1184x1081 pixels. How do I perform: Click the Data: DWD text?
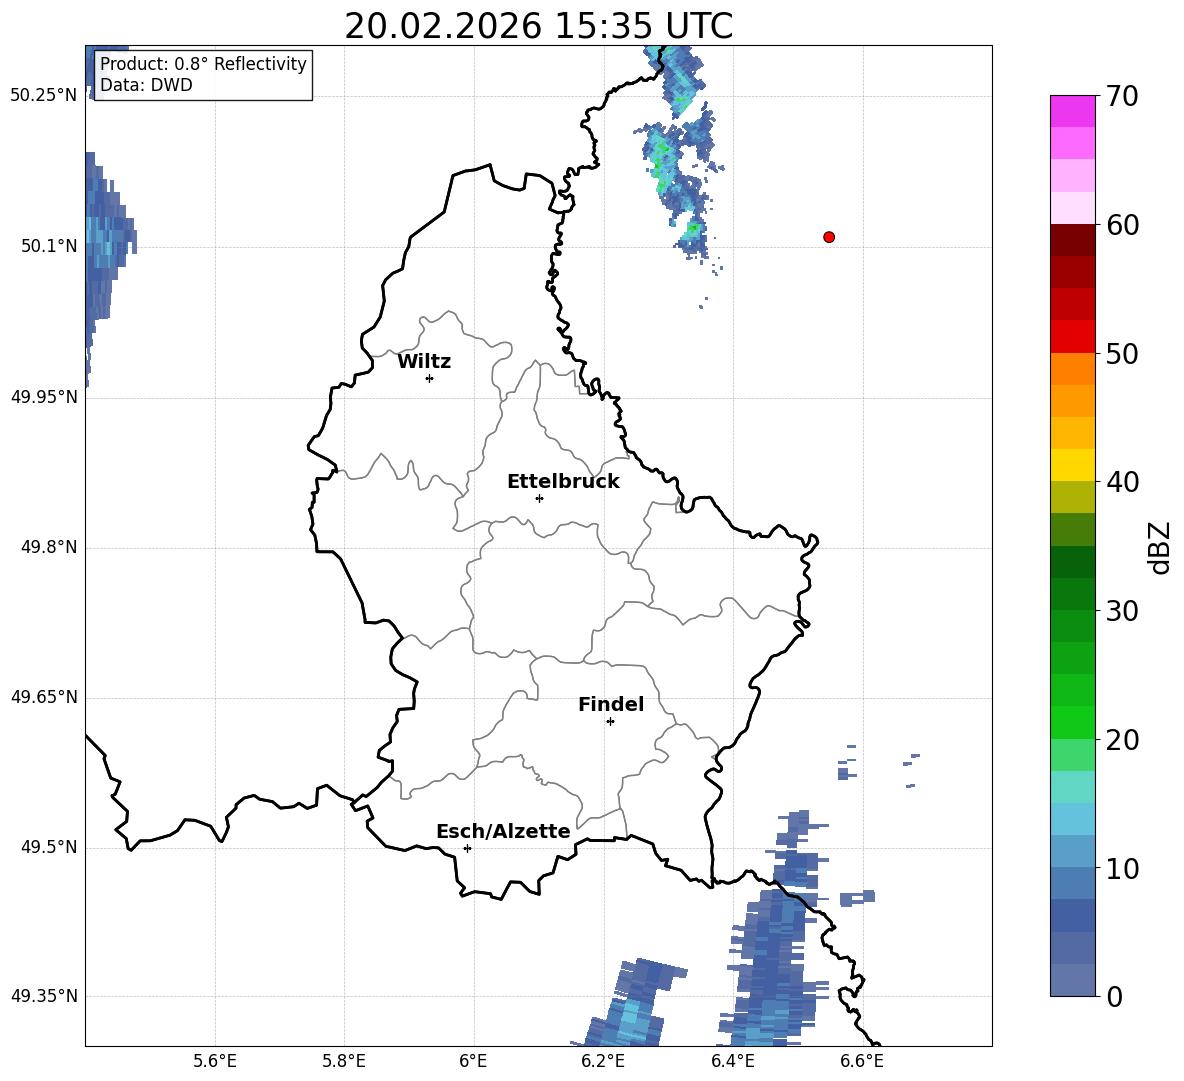coord(146,85)
